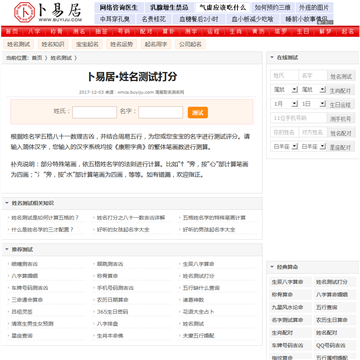The width and height of the screenshot is (360, 360).
Task: Click the 卜易居 site logo
Action: tap(47, 13)
